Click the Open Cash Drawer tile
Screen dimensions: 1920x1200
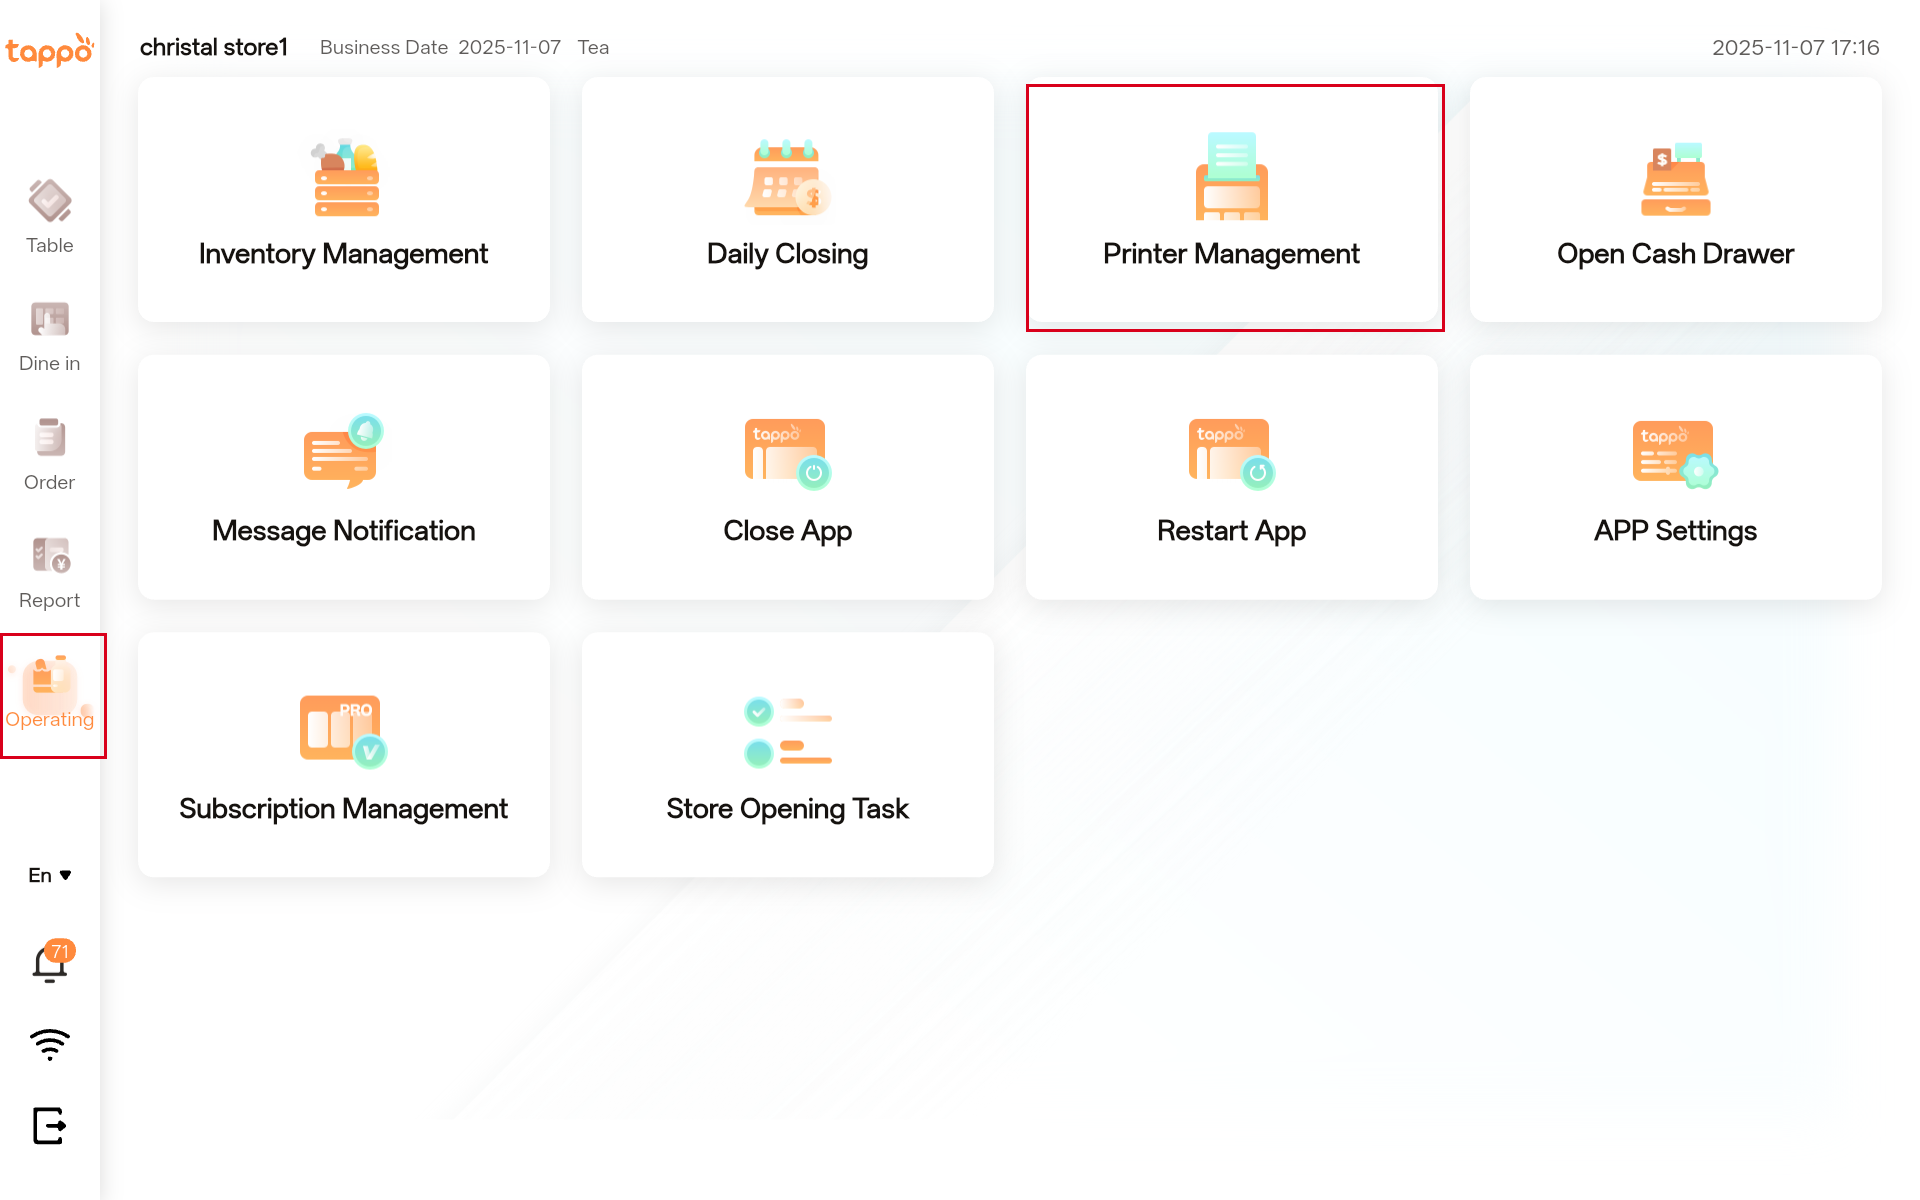click(1675, 201)
